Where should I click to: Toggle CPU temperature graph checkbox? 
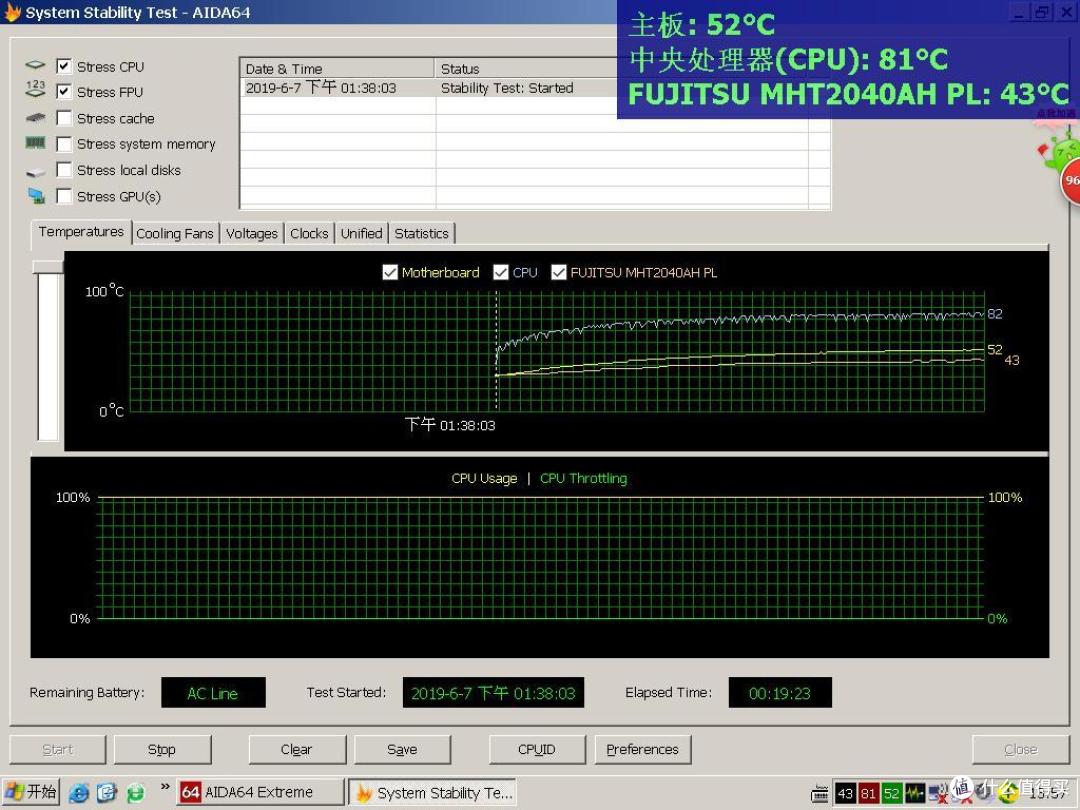501,272
